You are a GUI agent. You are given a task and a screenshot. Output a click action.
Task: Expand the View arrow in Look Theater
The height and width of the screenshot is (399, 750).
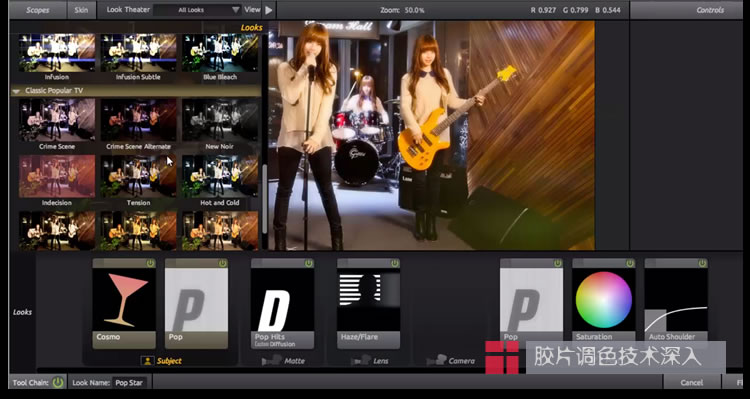click(269, 10)
